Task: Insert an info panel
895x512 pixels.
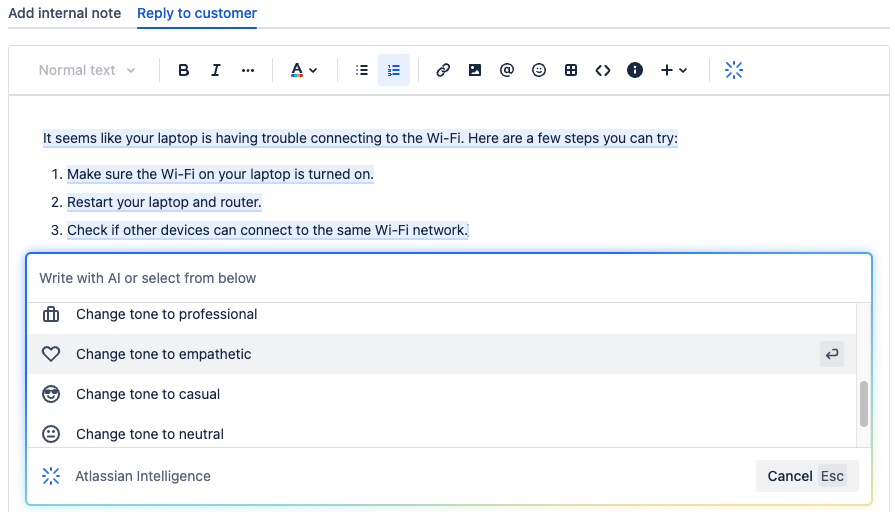Action: (635, 70)
